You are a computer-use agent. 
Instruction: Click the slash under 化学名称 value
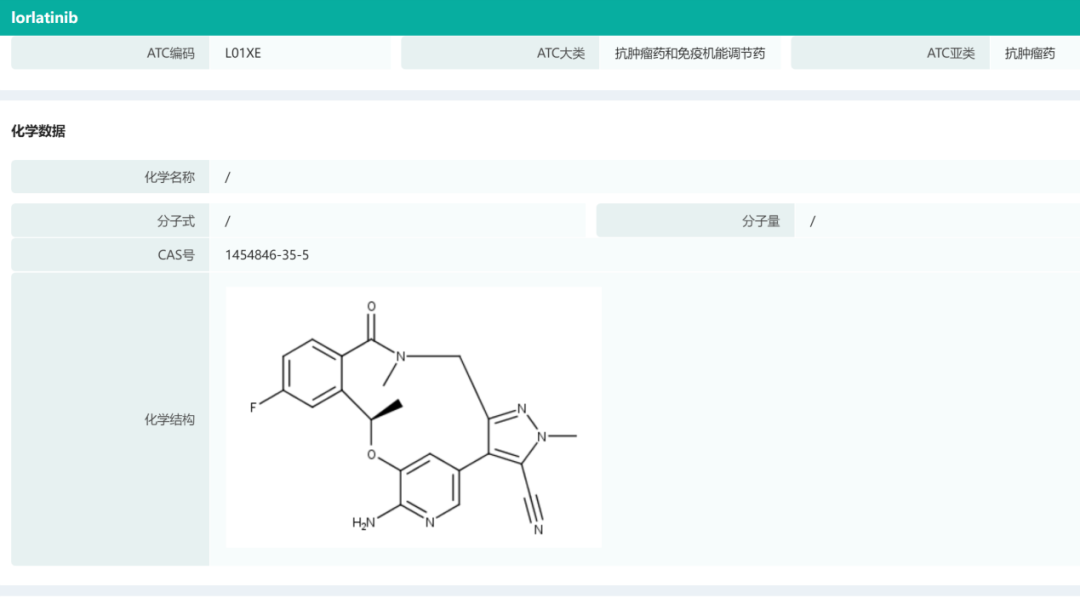[228, 176]
